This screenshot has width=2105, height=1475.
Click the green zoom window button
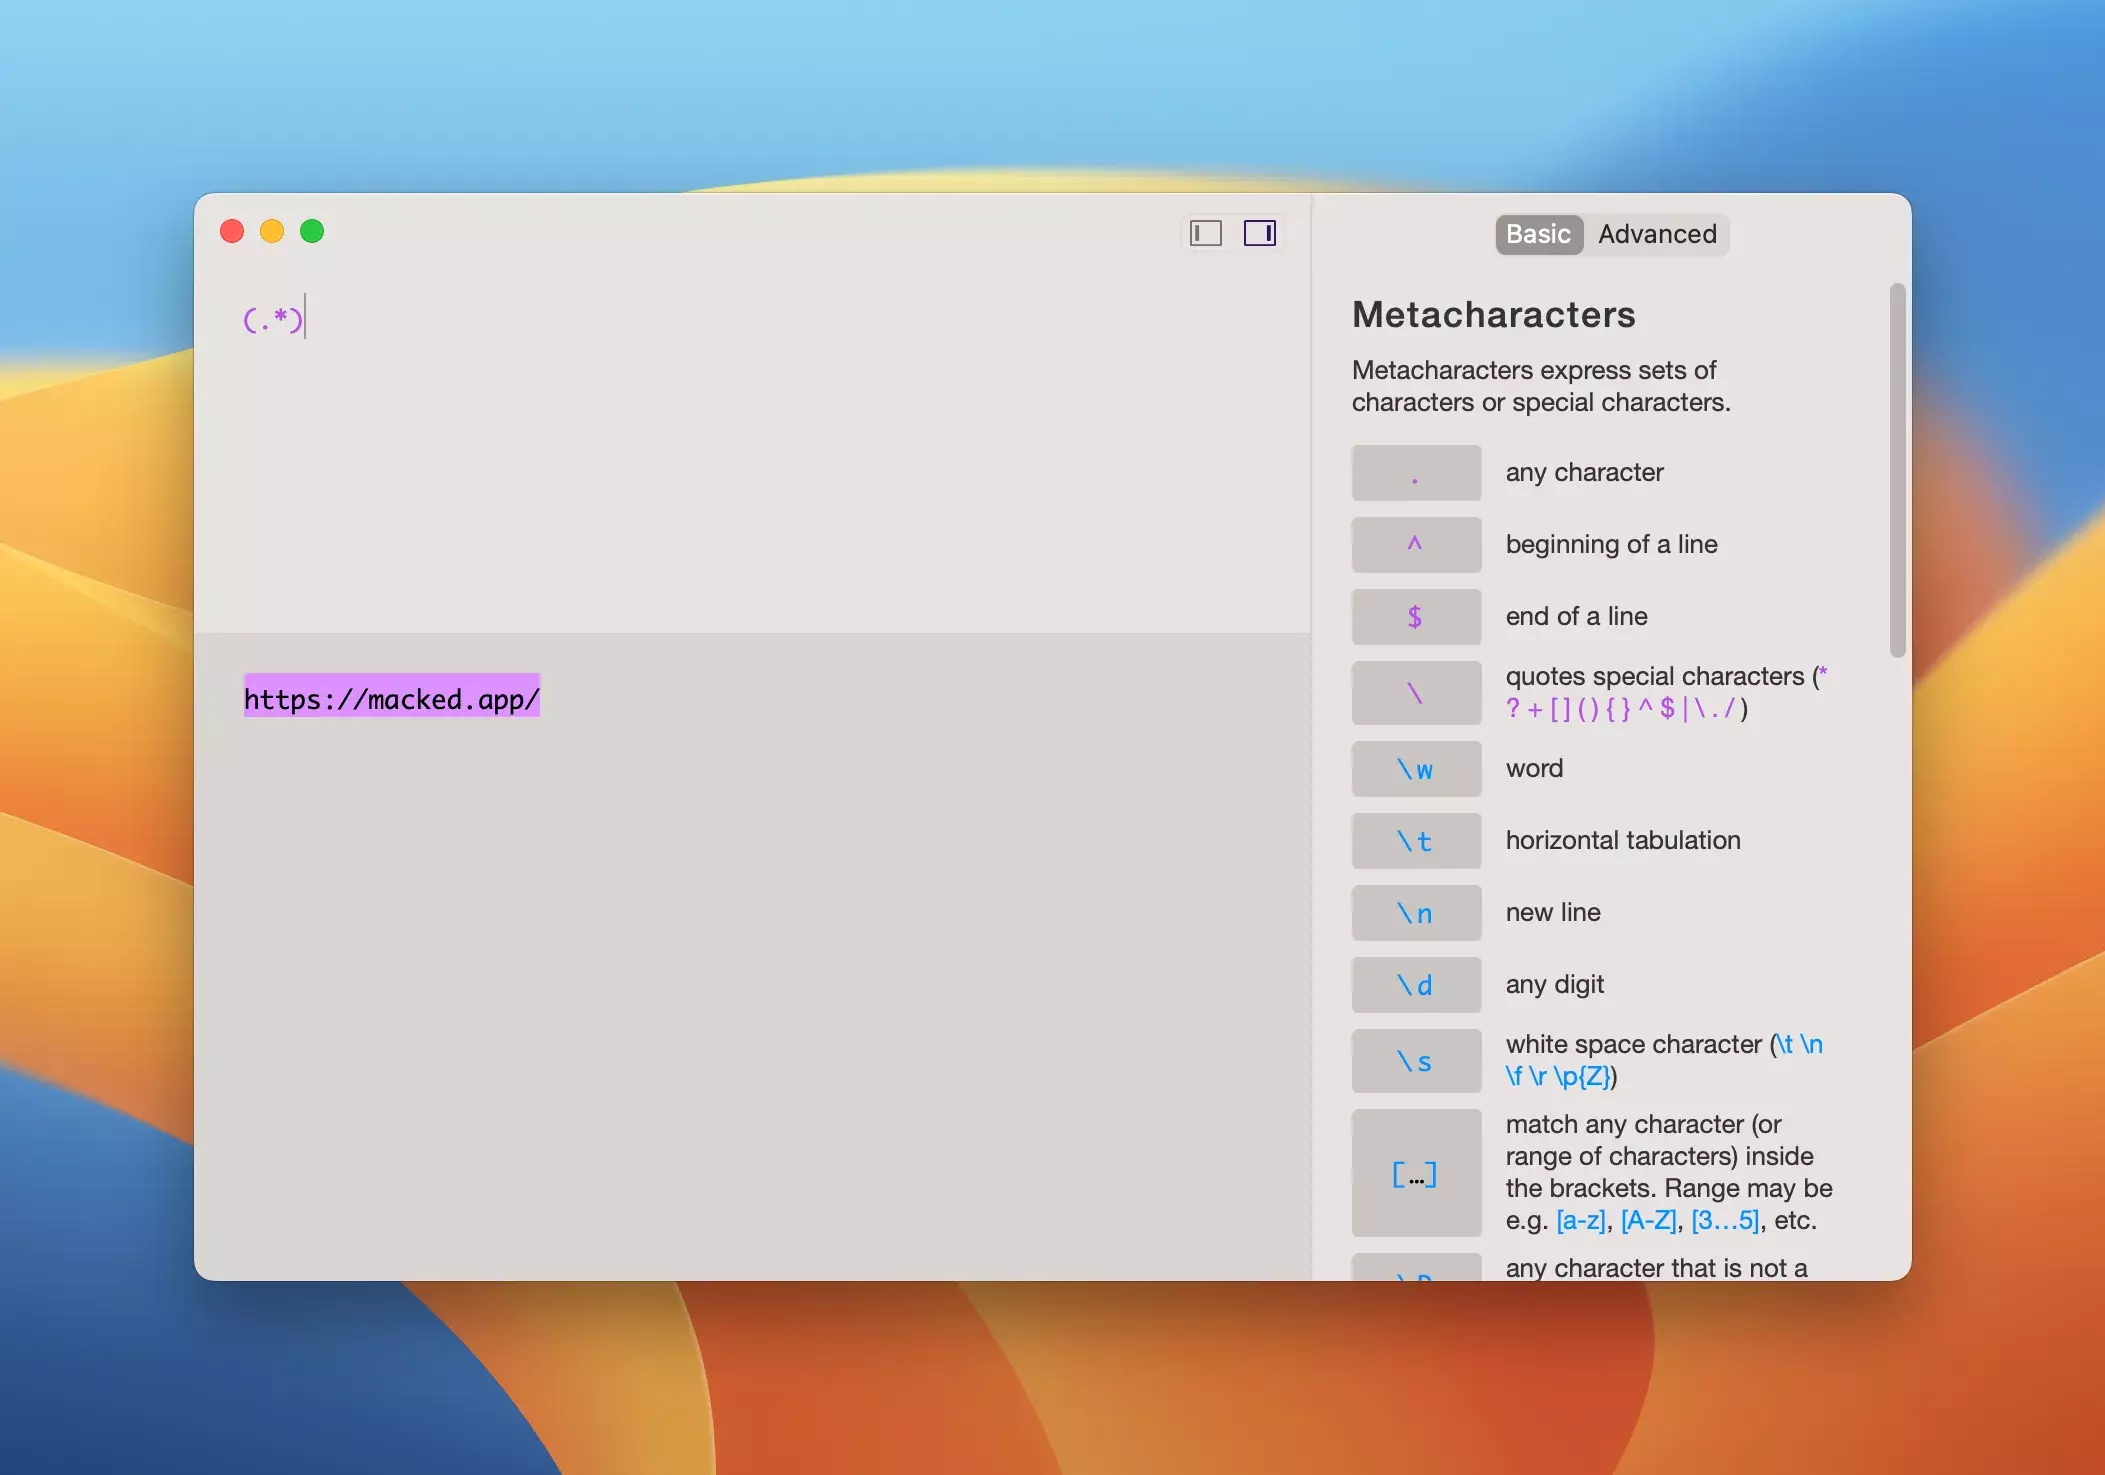pyautogui.click(x=312, y=231)
